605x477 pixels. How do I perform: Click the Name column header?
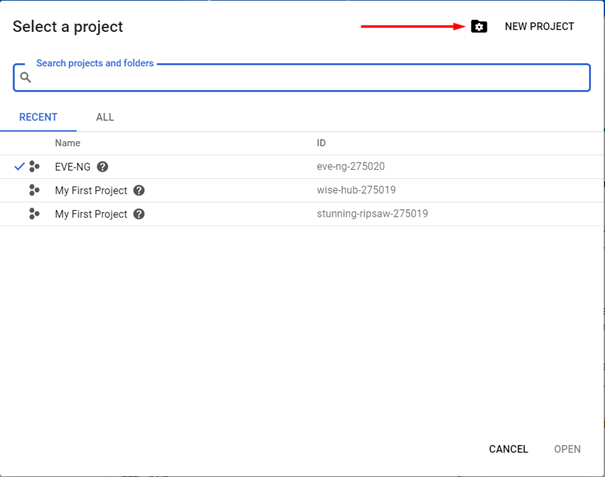[68, 143]
